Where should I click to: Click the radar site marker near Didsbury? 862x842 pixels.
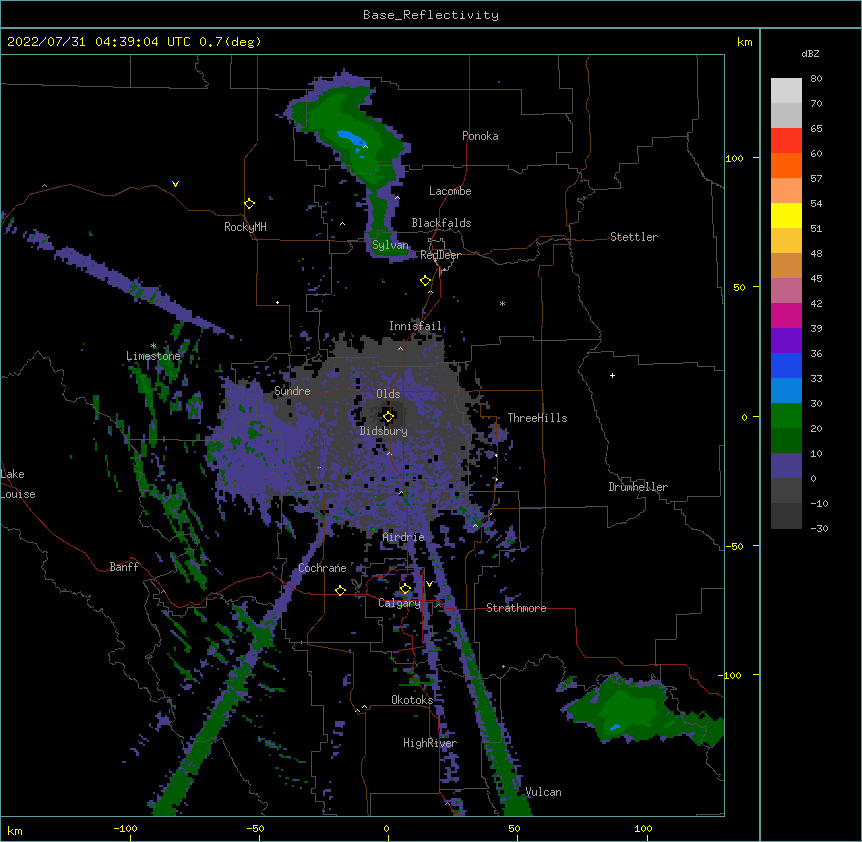tap(388, 417)
